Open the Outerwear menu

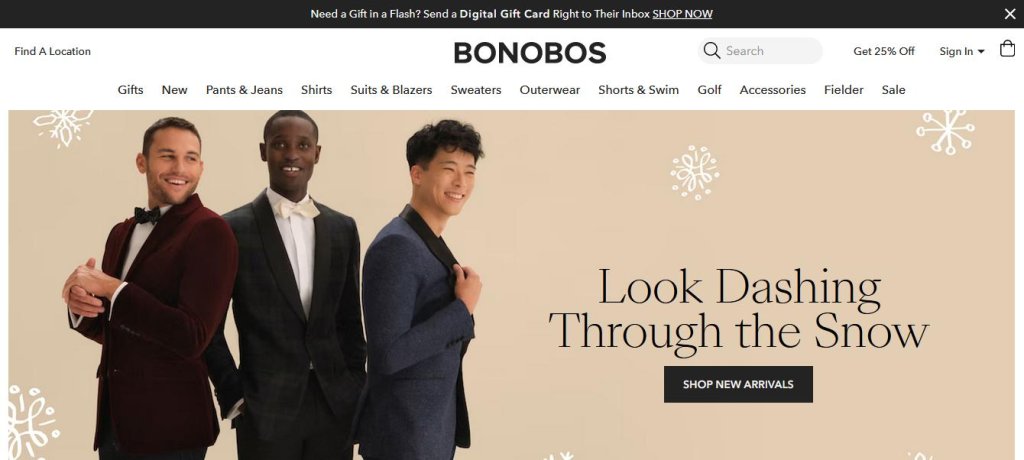[x=549, y=90]
